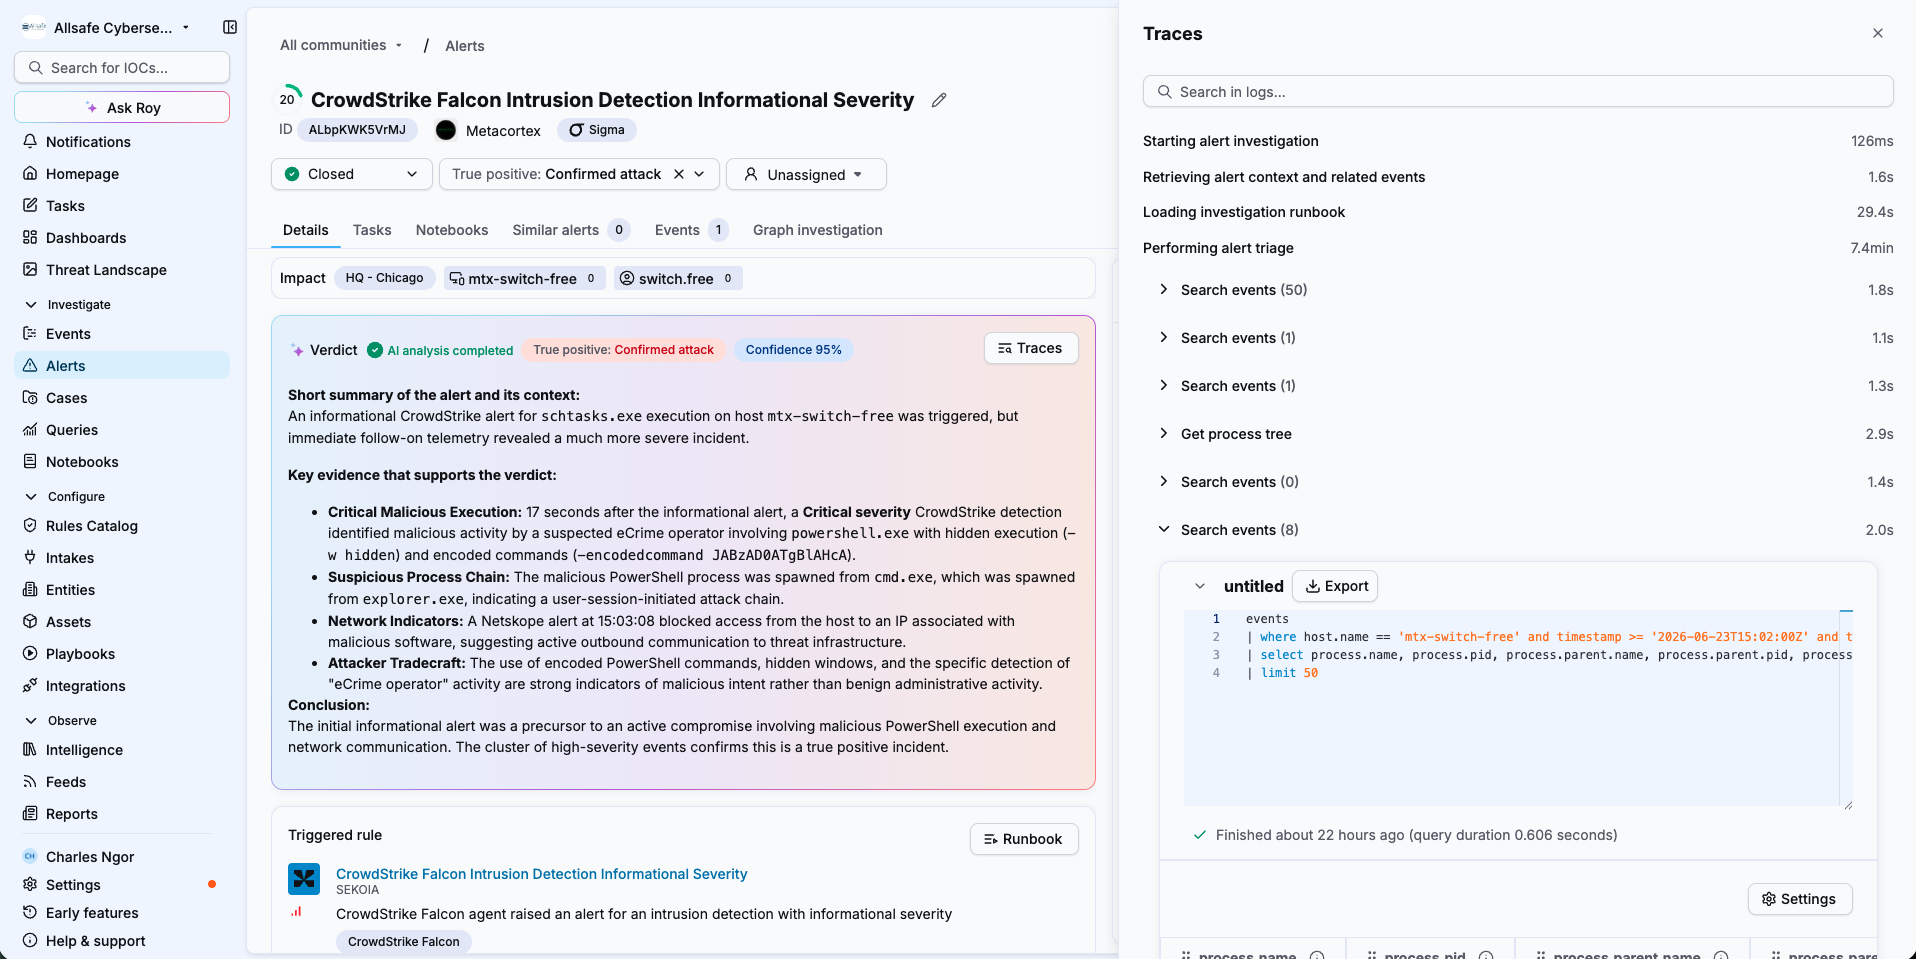This screenshot has width=1916, height=959.
Task: Expand Search events (0) trace
Action: pyautogui.click(x=1163, y=482)
